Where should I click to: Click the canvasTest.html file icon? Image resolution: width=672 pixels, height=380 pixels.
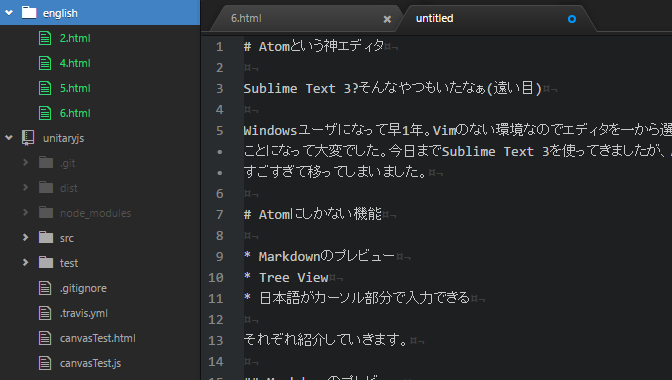[x=45, y=338]
